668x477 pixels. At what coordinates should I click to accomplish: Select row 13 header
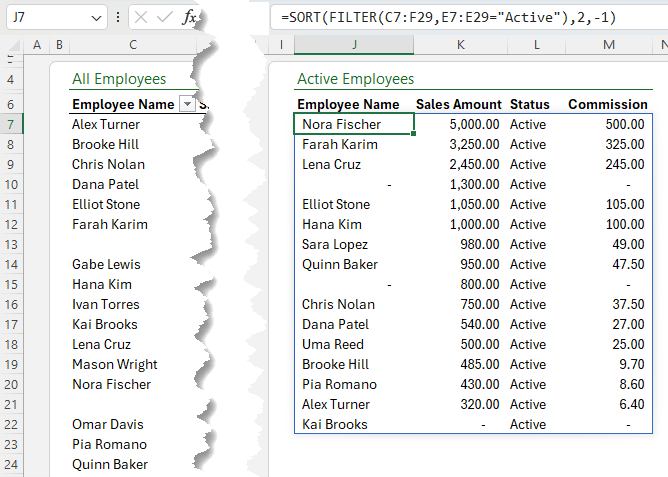click(x=11, y=244)
